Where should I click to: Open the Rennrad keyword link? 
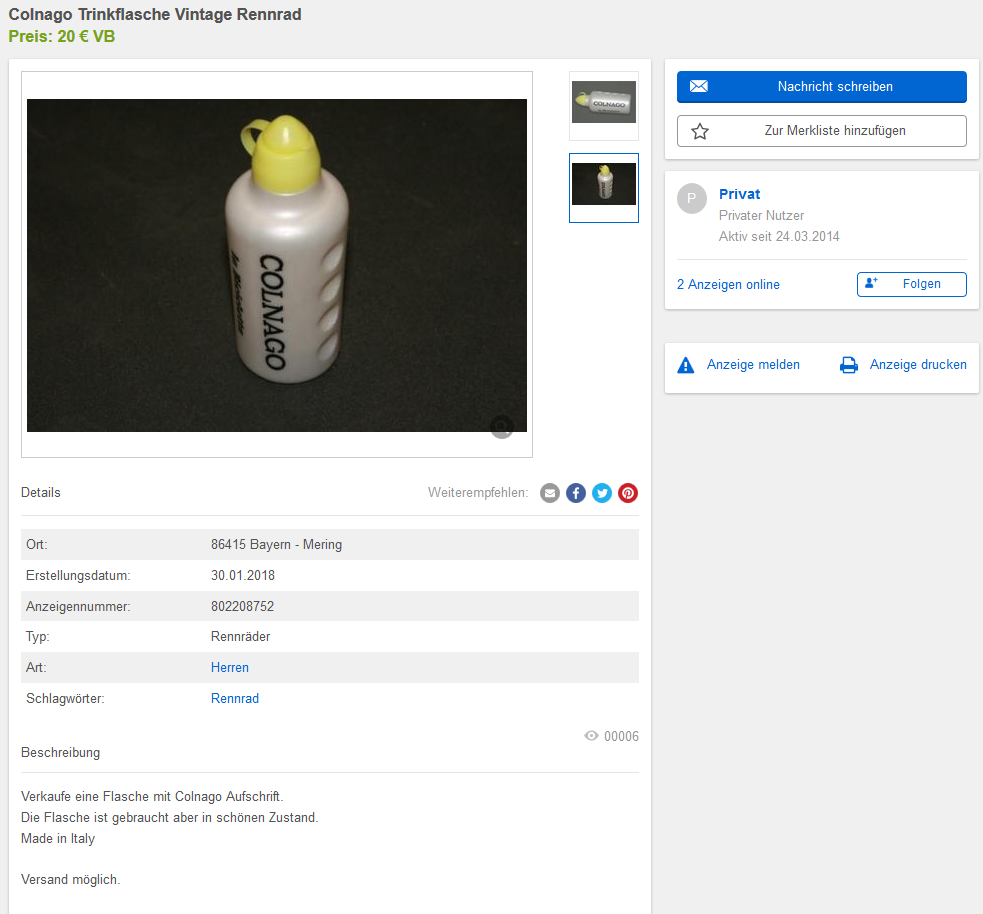pos(234,698)
